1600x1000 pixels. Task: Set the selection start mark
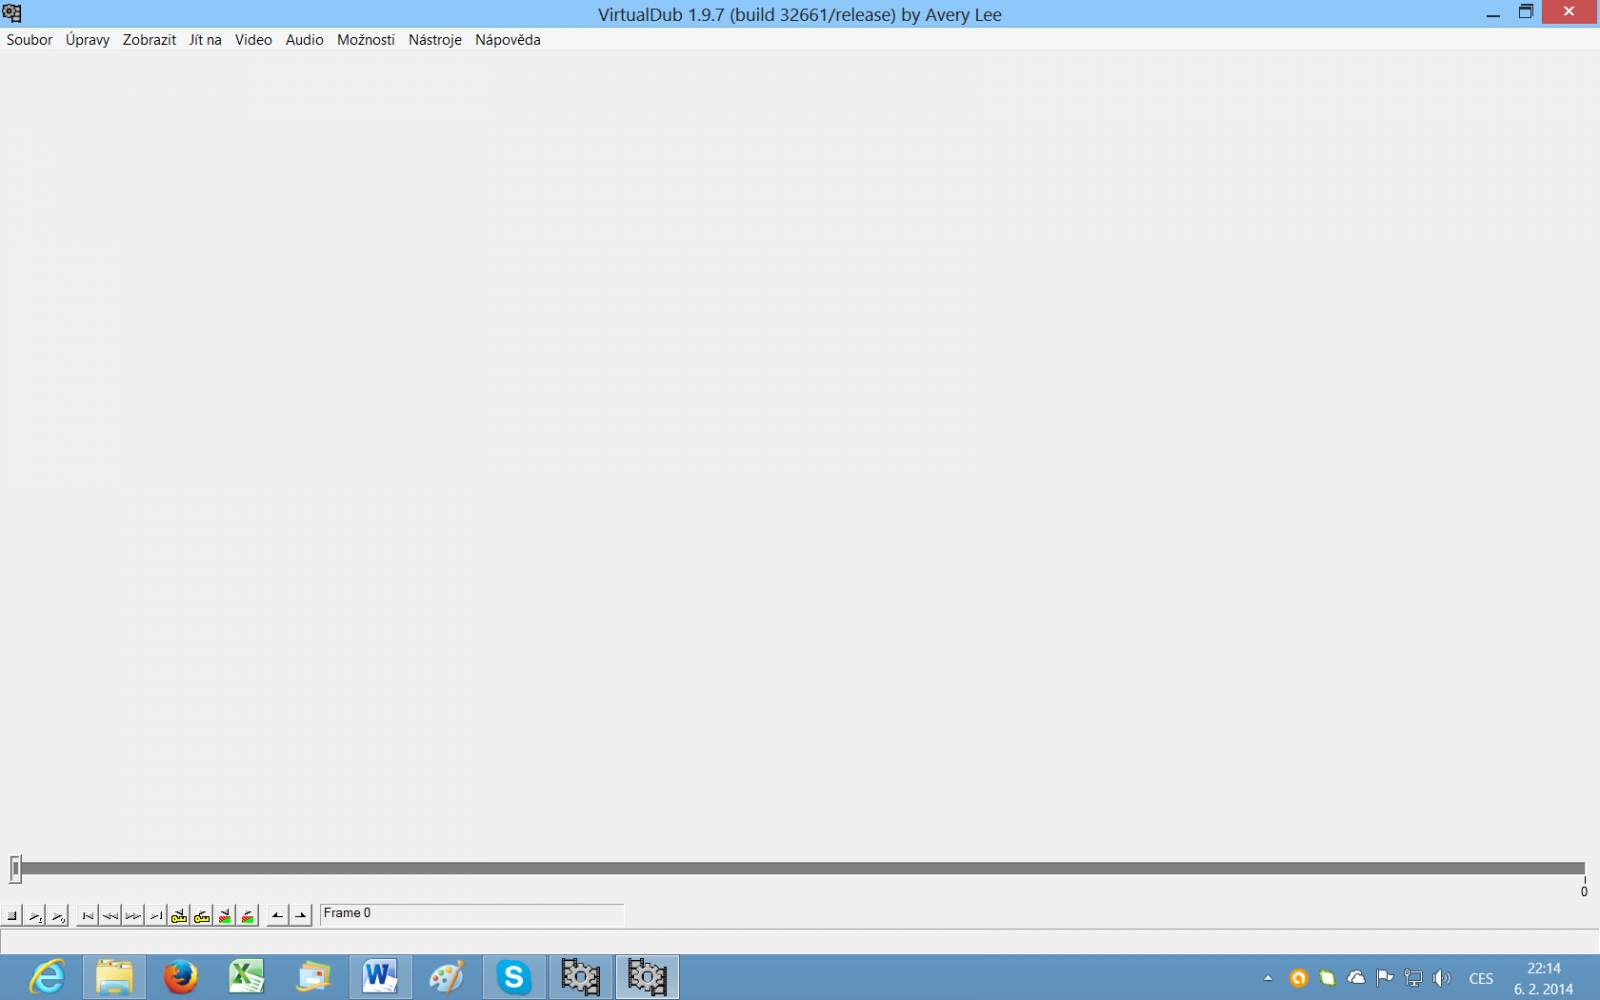[278, 915]
